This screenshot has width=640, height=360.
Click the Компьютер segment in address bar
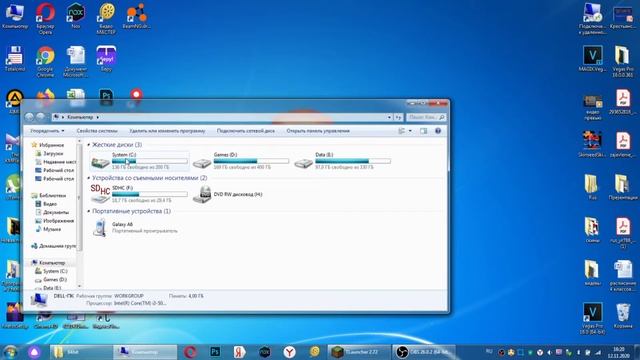coord(80,117)
